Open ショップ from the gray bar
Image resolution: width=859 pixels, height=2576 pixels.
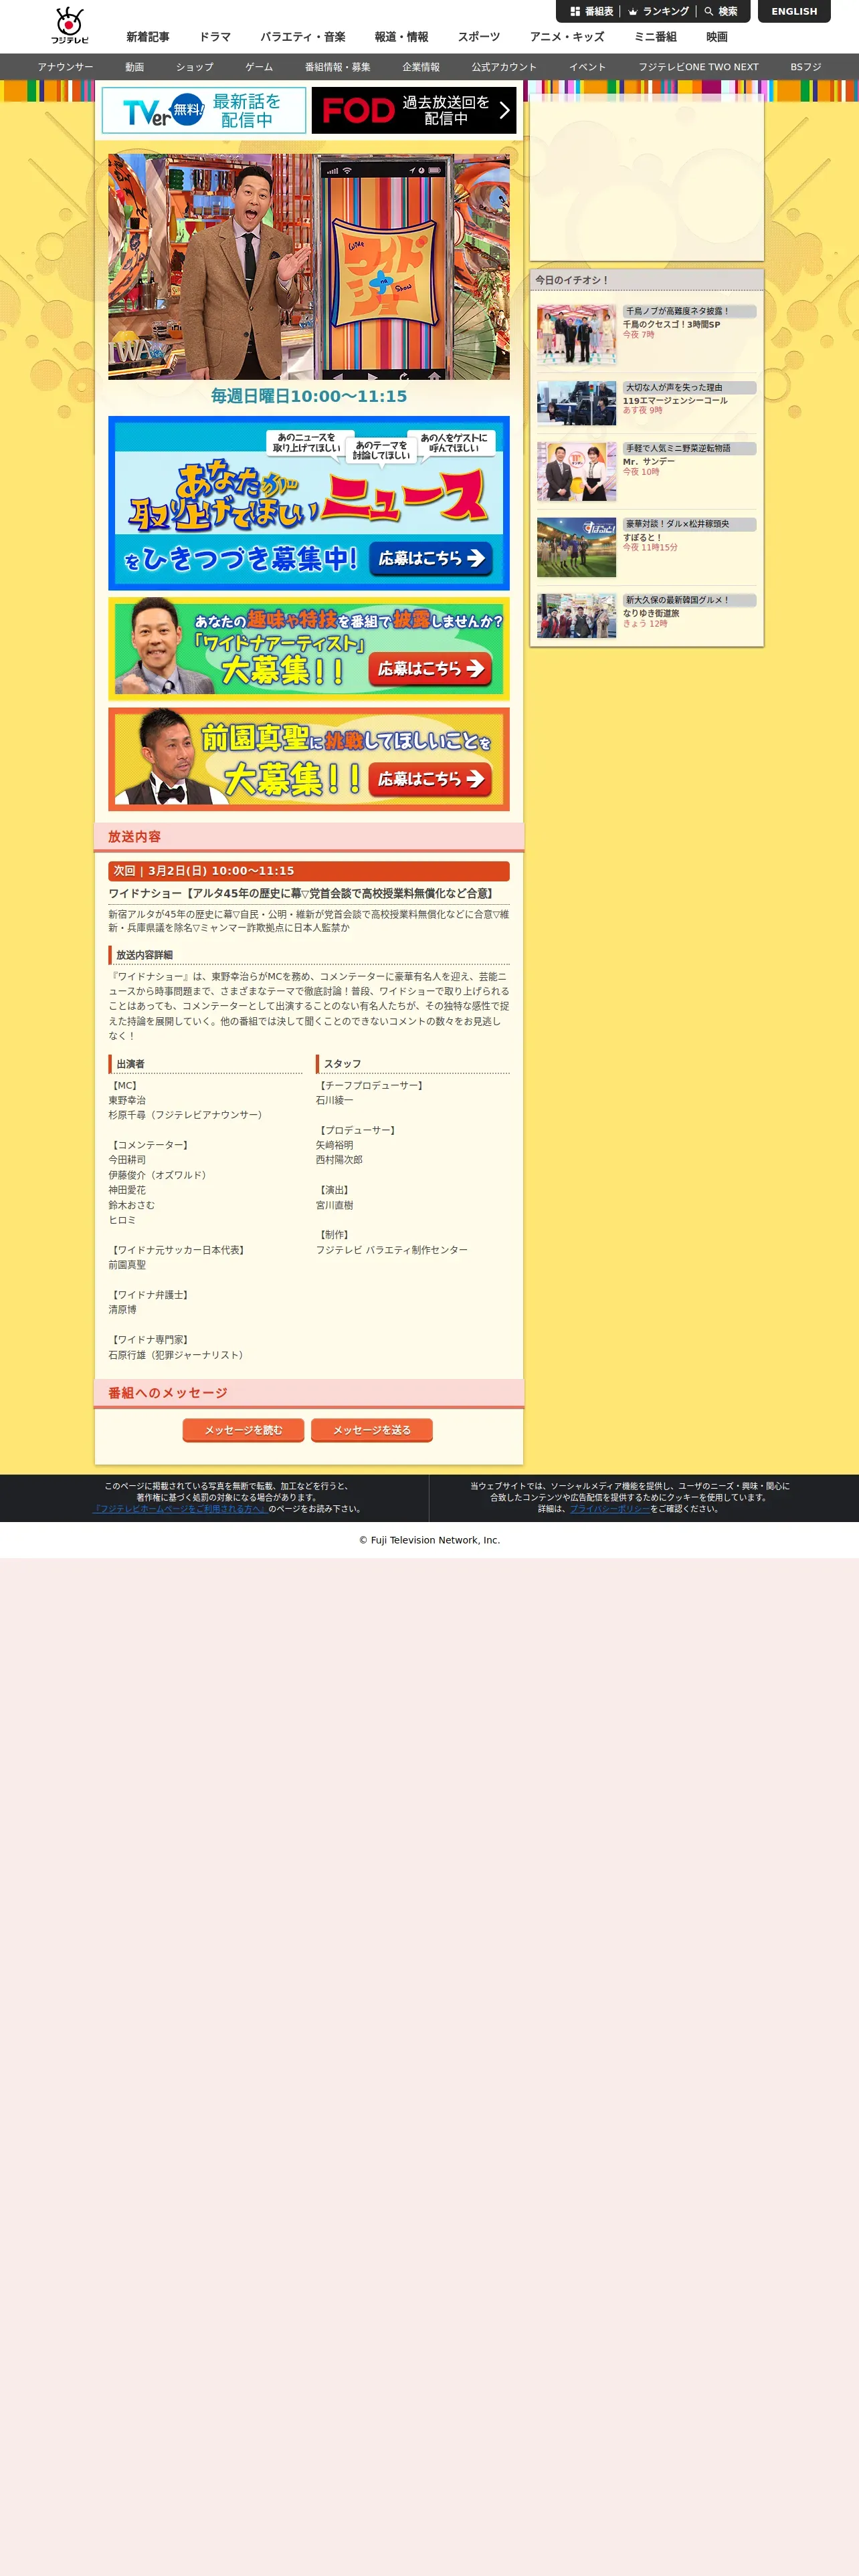(195, 67)
